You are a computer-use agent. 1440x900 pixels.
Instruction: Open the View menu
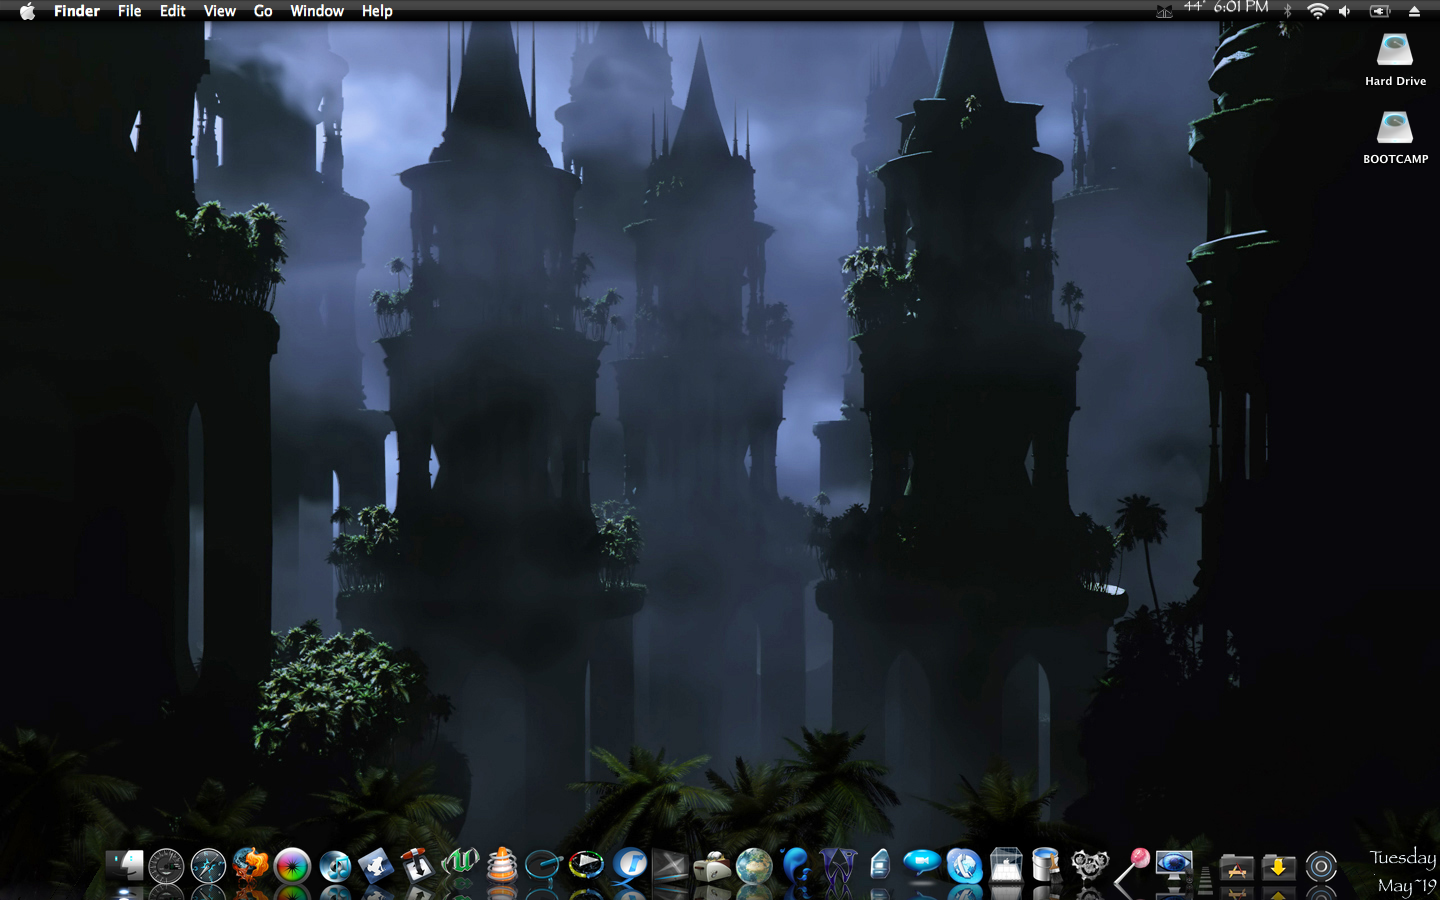coord(220,11)
